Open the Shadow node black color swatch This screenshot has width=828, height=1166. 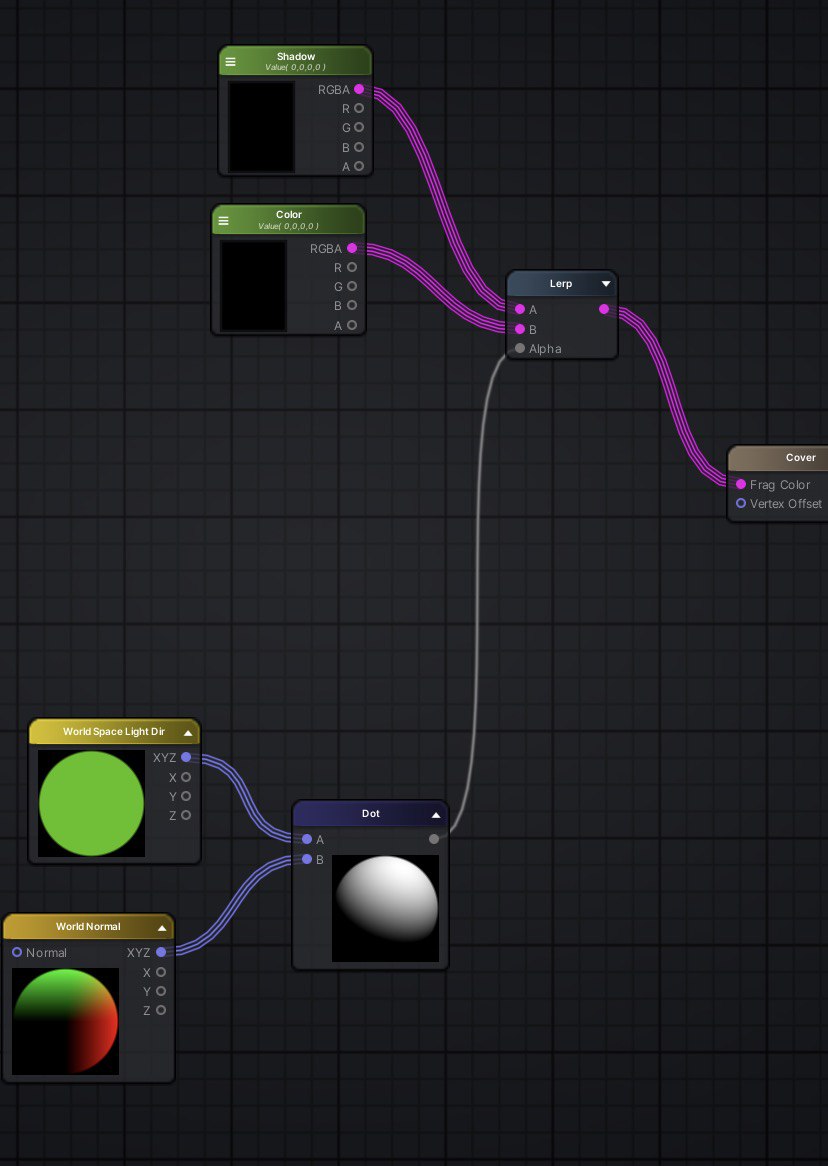(261, 127)
